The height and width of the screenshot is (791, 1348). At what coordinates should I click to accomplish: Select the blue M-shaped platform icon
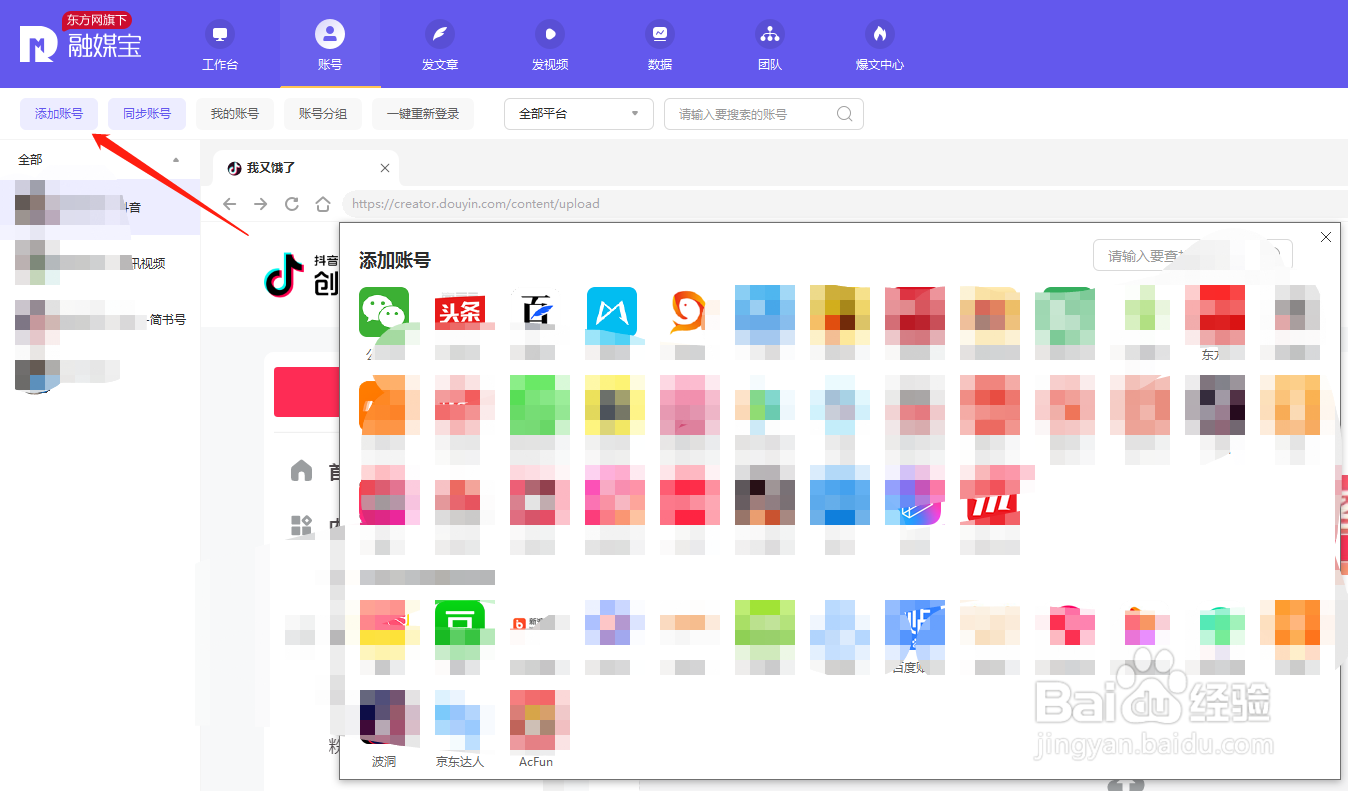click(x=611, y=312)
